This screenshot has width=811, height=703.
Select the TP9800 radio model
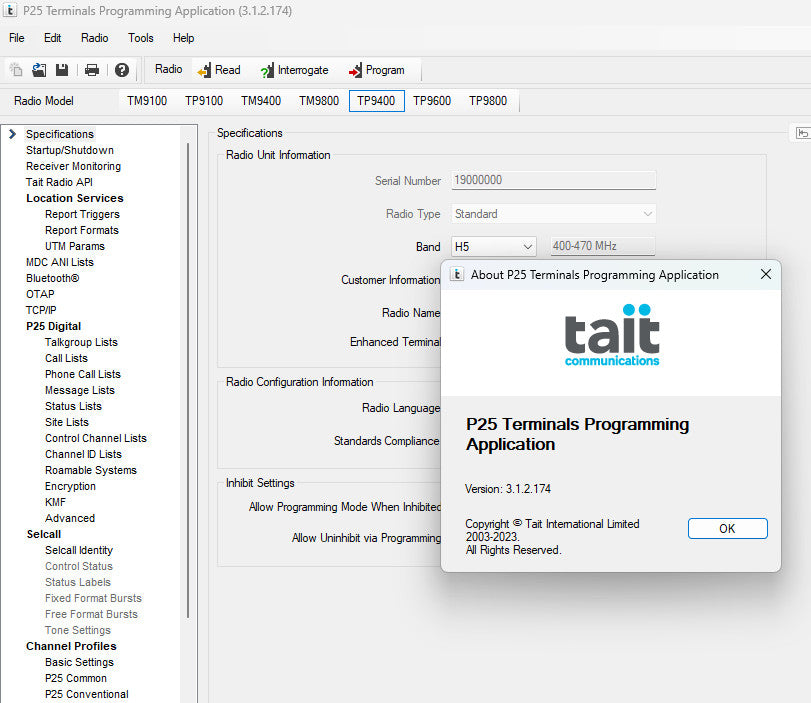pos(488,100)
